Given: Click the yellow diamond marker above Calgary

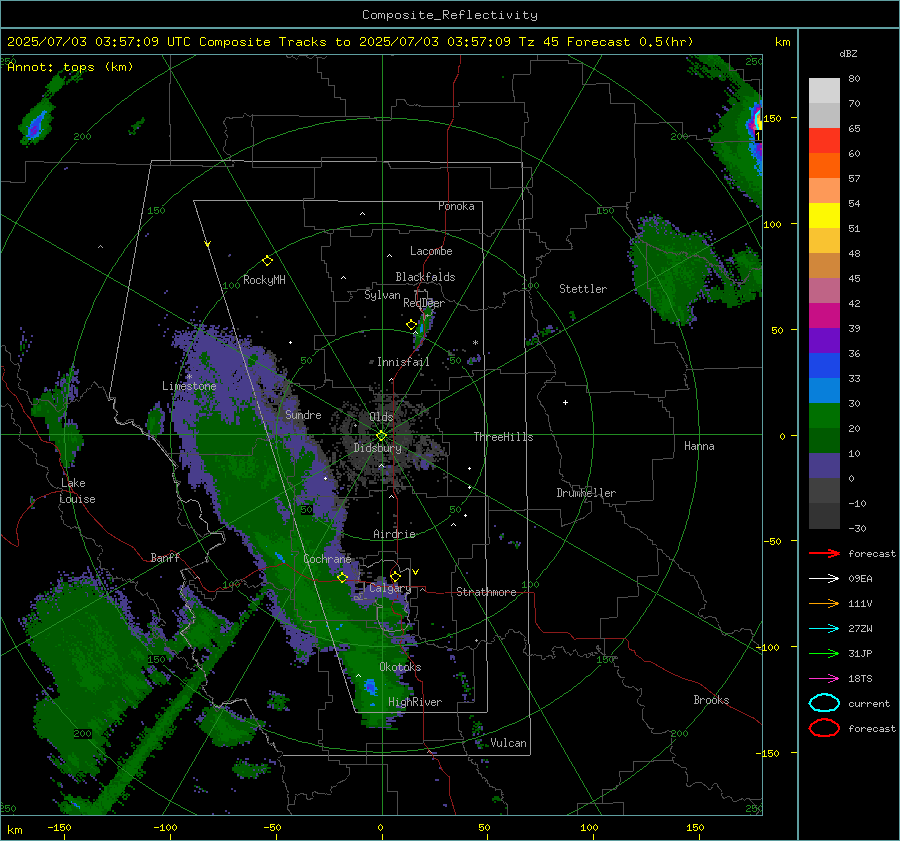Looking at the screenshot, I should 395,576.
